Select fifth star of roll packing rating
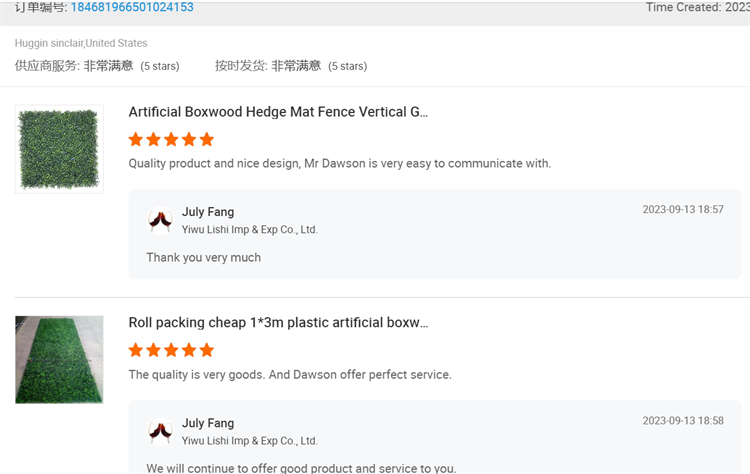Viewport: 750px width, 474px height. 207,350
